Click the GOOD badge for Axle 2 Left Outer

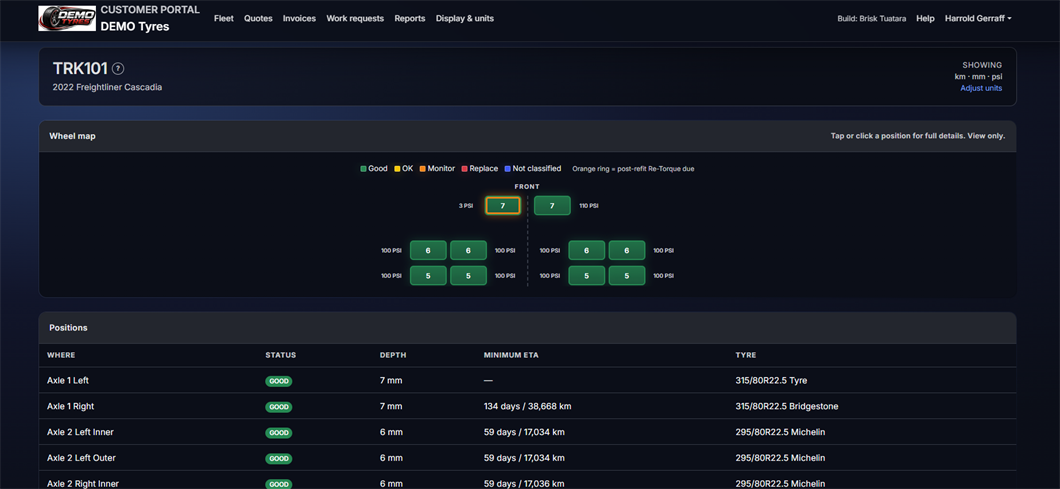(279, 459)
